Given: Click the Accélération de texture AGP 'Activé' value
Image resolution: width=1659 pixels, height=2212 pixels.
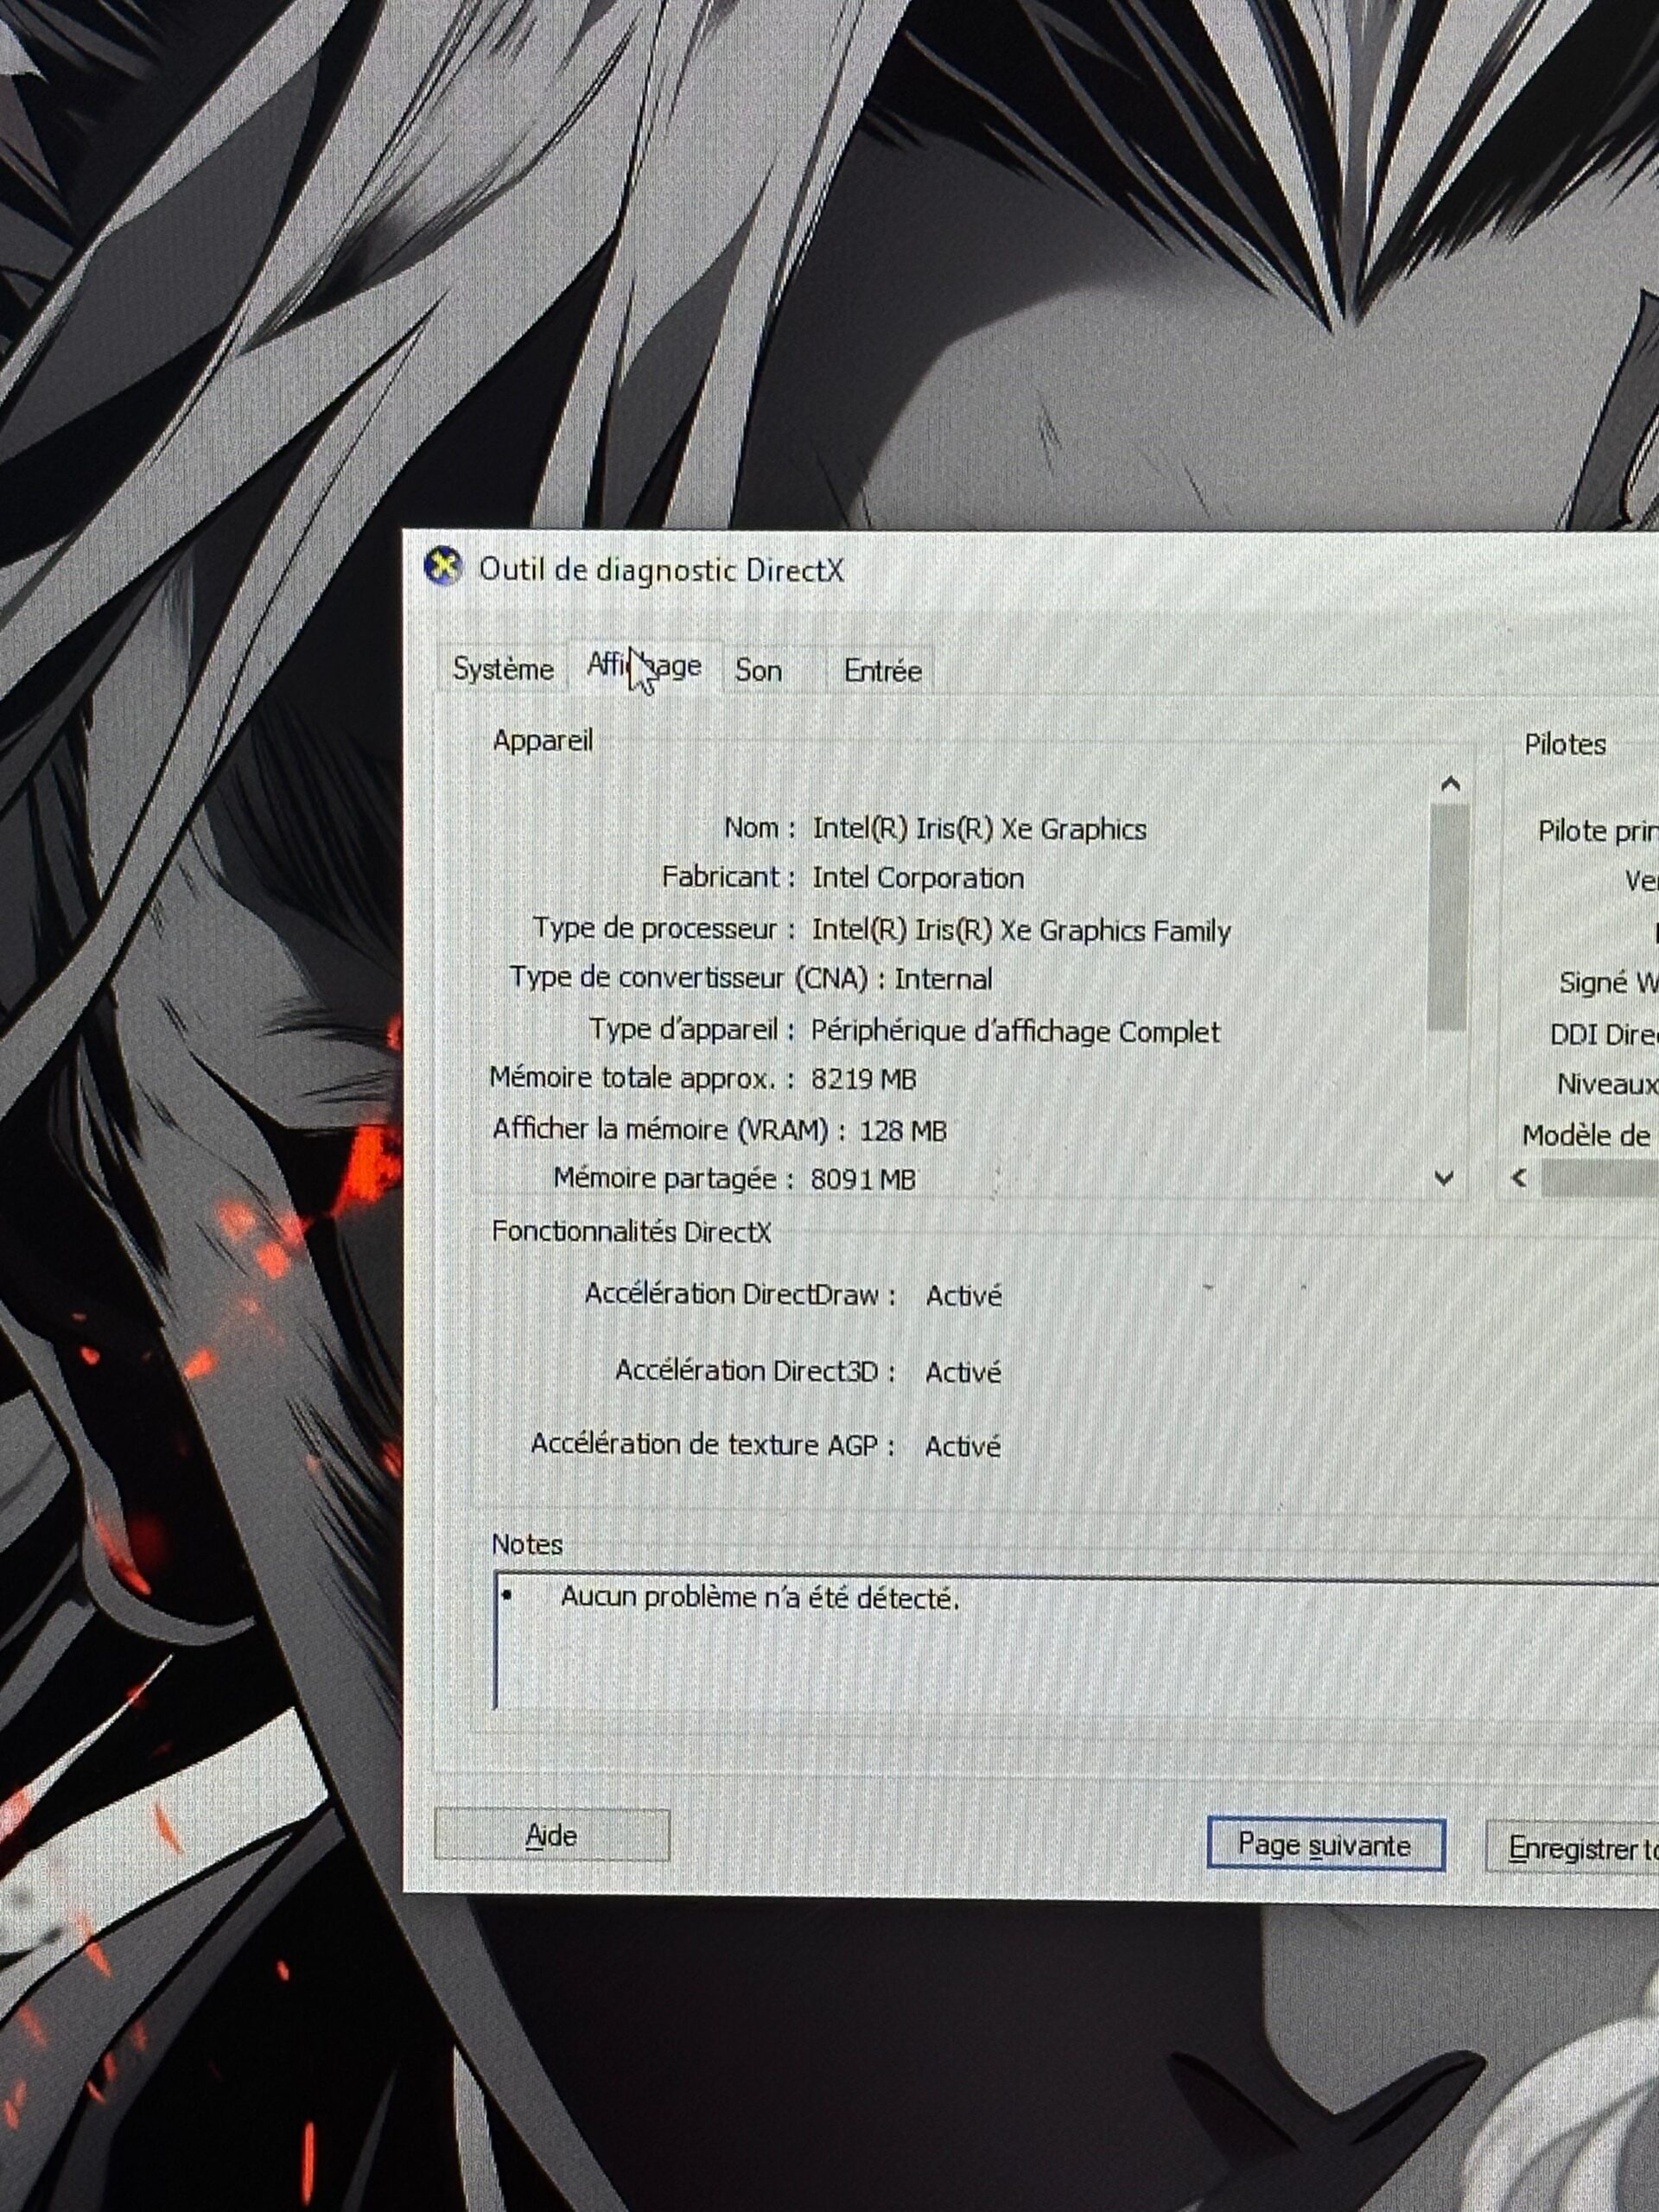Looking at the screenshot, I should [x=962, y=1447].
